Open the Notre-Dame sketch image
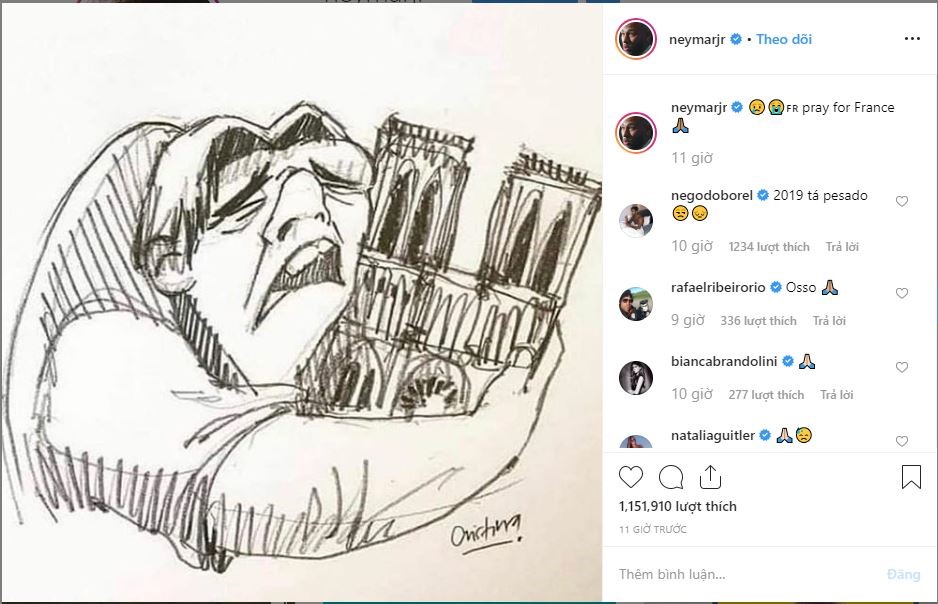The height and width of the screenshot is (604, 938). 302,303
